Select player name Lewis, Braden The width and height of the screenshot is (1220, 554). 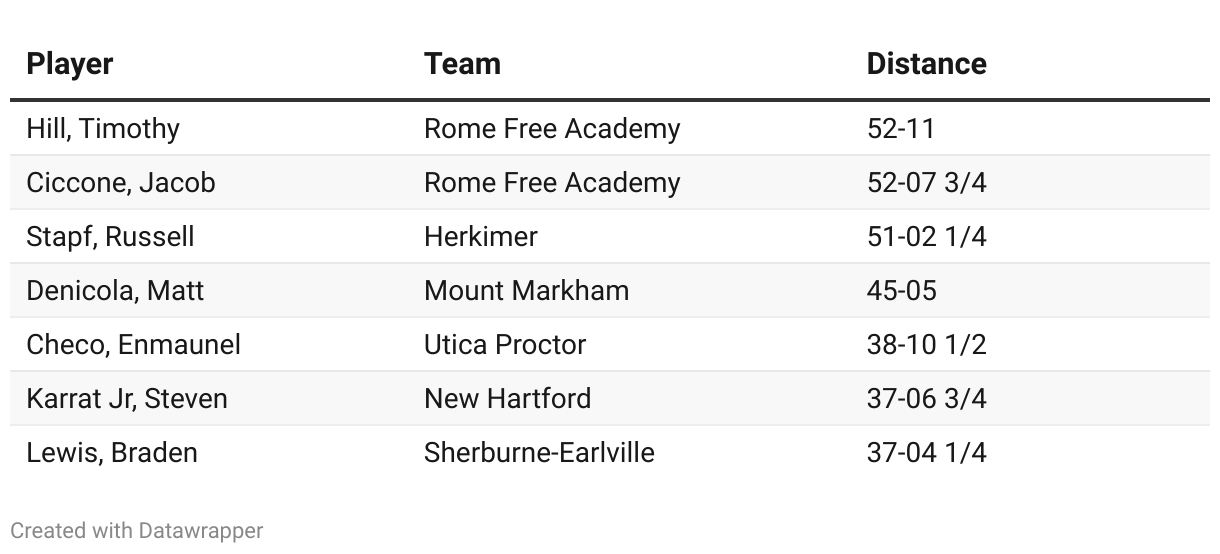(x=112, y=453)
